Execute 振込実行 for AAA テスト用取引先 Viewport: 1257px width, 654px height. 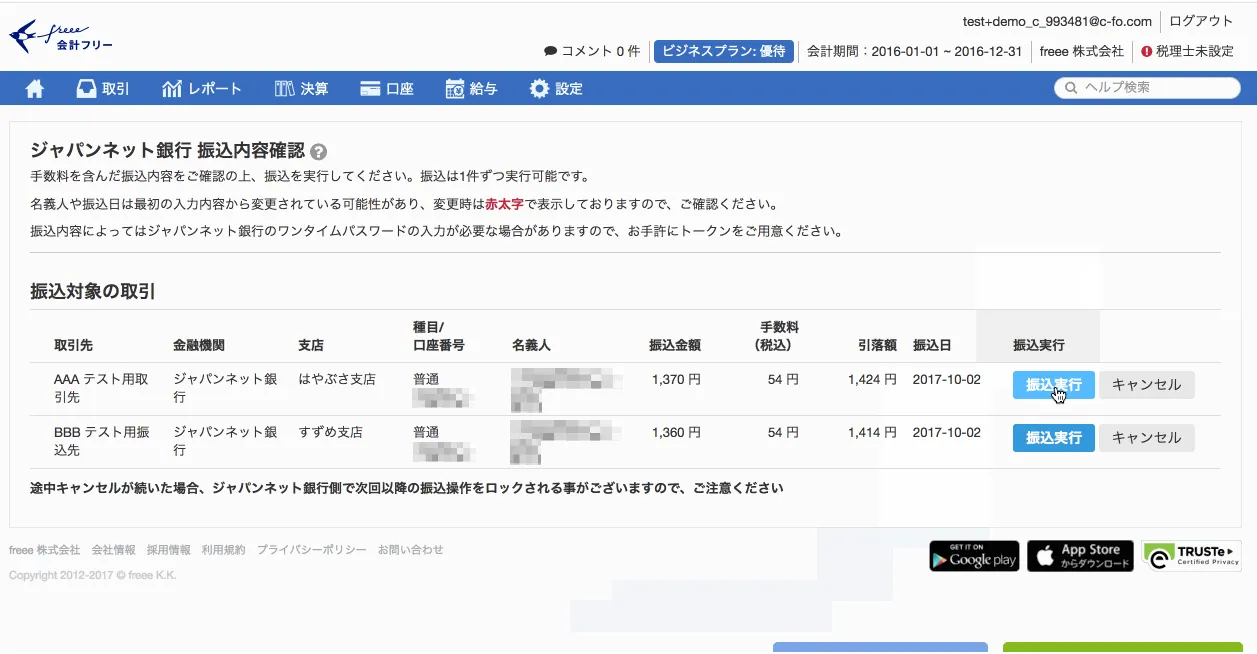click(1053, 385)
